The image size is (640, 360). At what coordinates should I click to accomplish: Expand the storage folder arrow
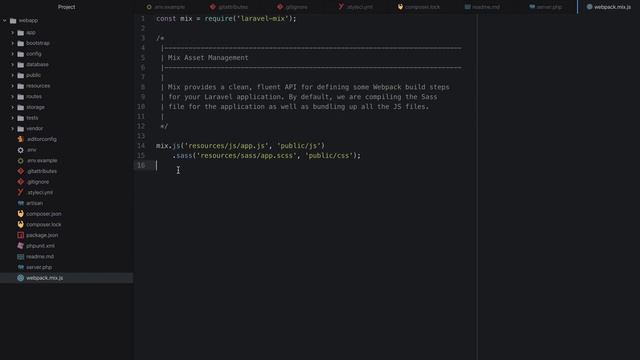[12, 107]
